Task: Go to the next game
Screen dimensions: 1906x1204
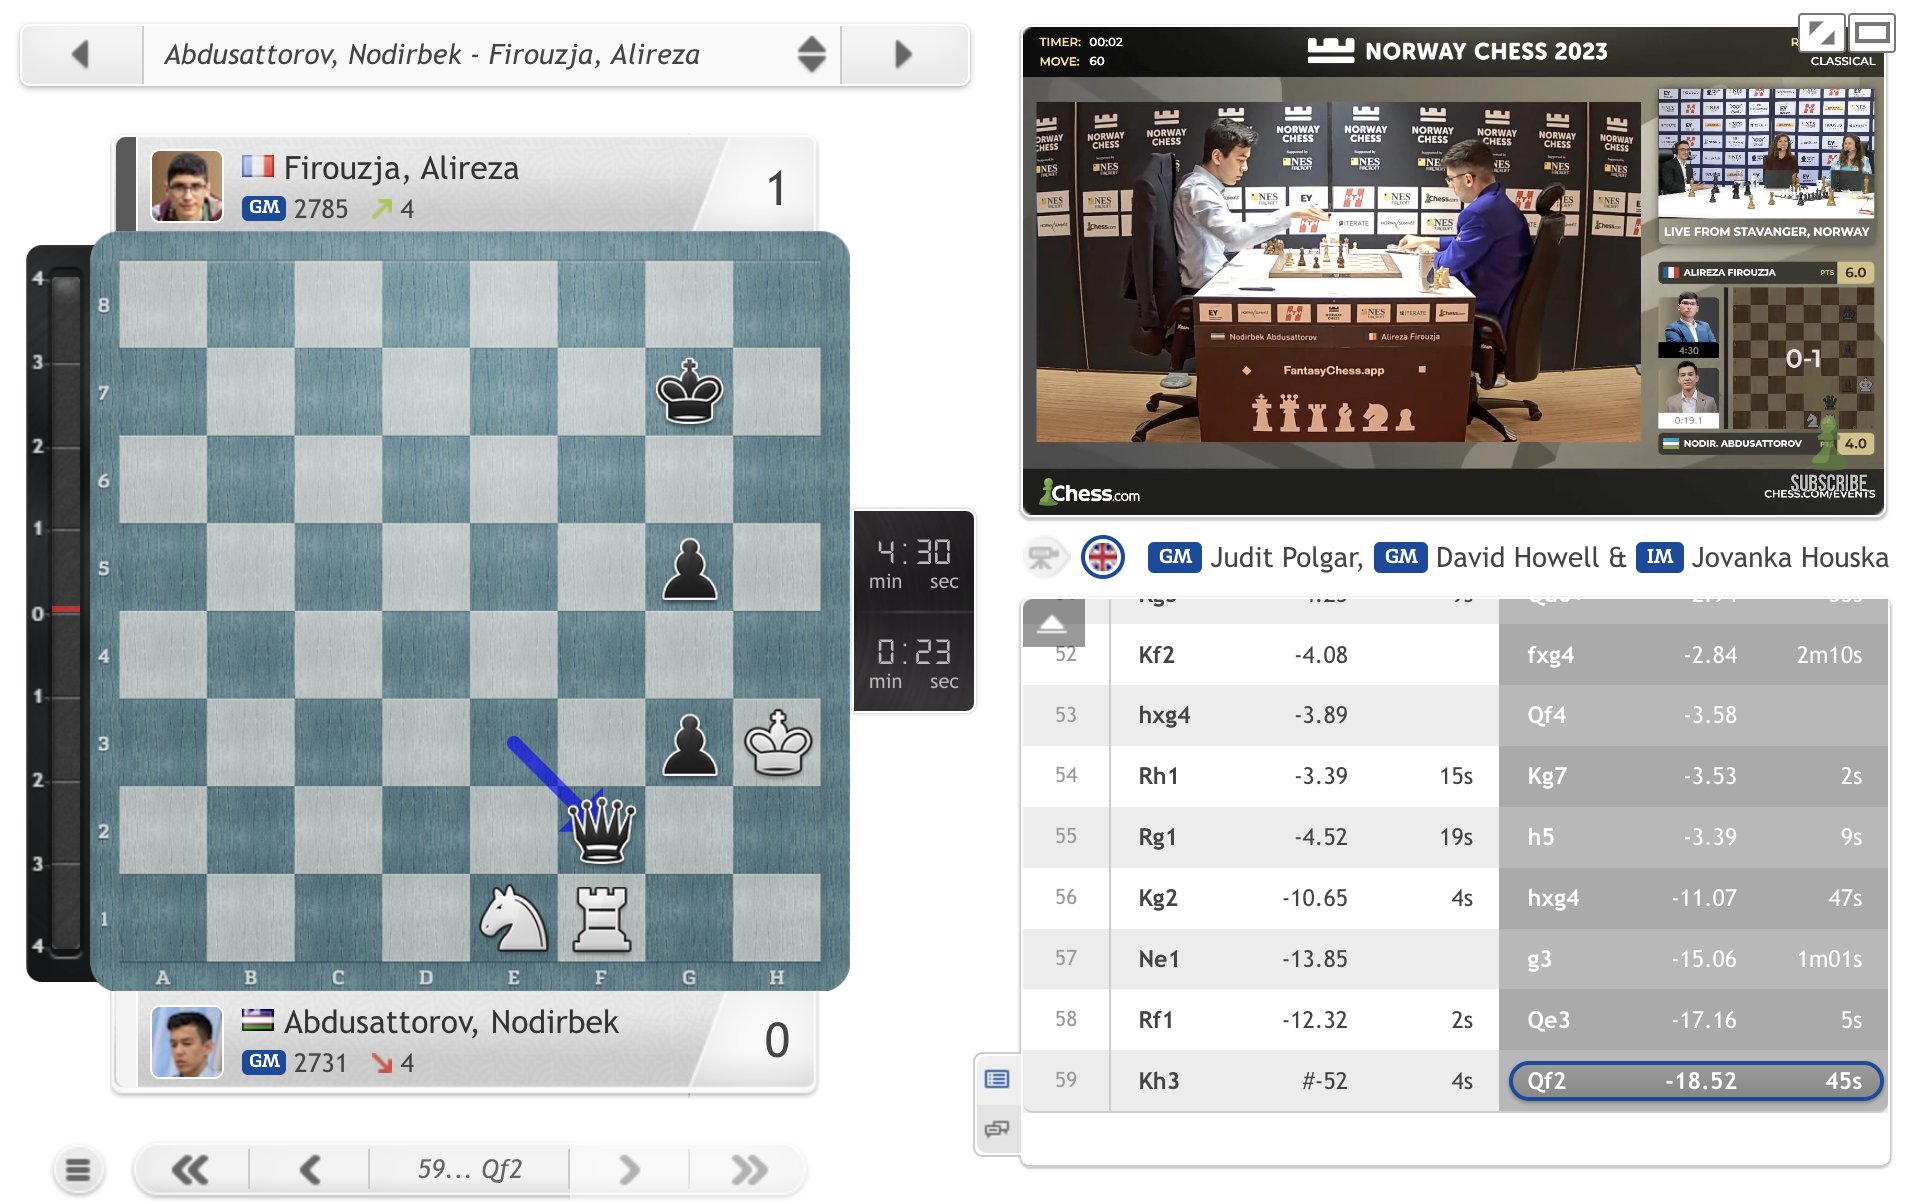Action: tap(903, 54)
